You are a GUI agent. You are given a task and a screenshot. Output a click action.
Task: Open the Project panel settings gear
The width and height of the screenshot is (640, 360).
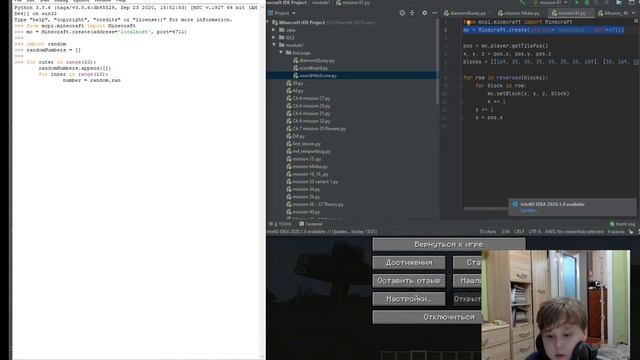coord(424,13)
